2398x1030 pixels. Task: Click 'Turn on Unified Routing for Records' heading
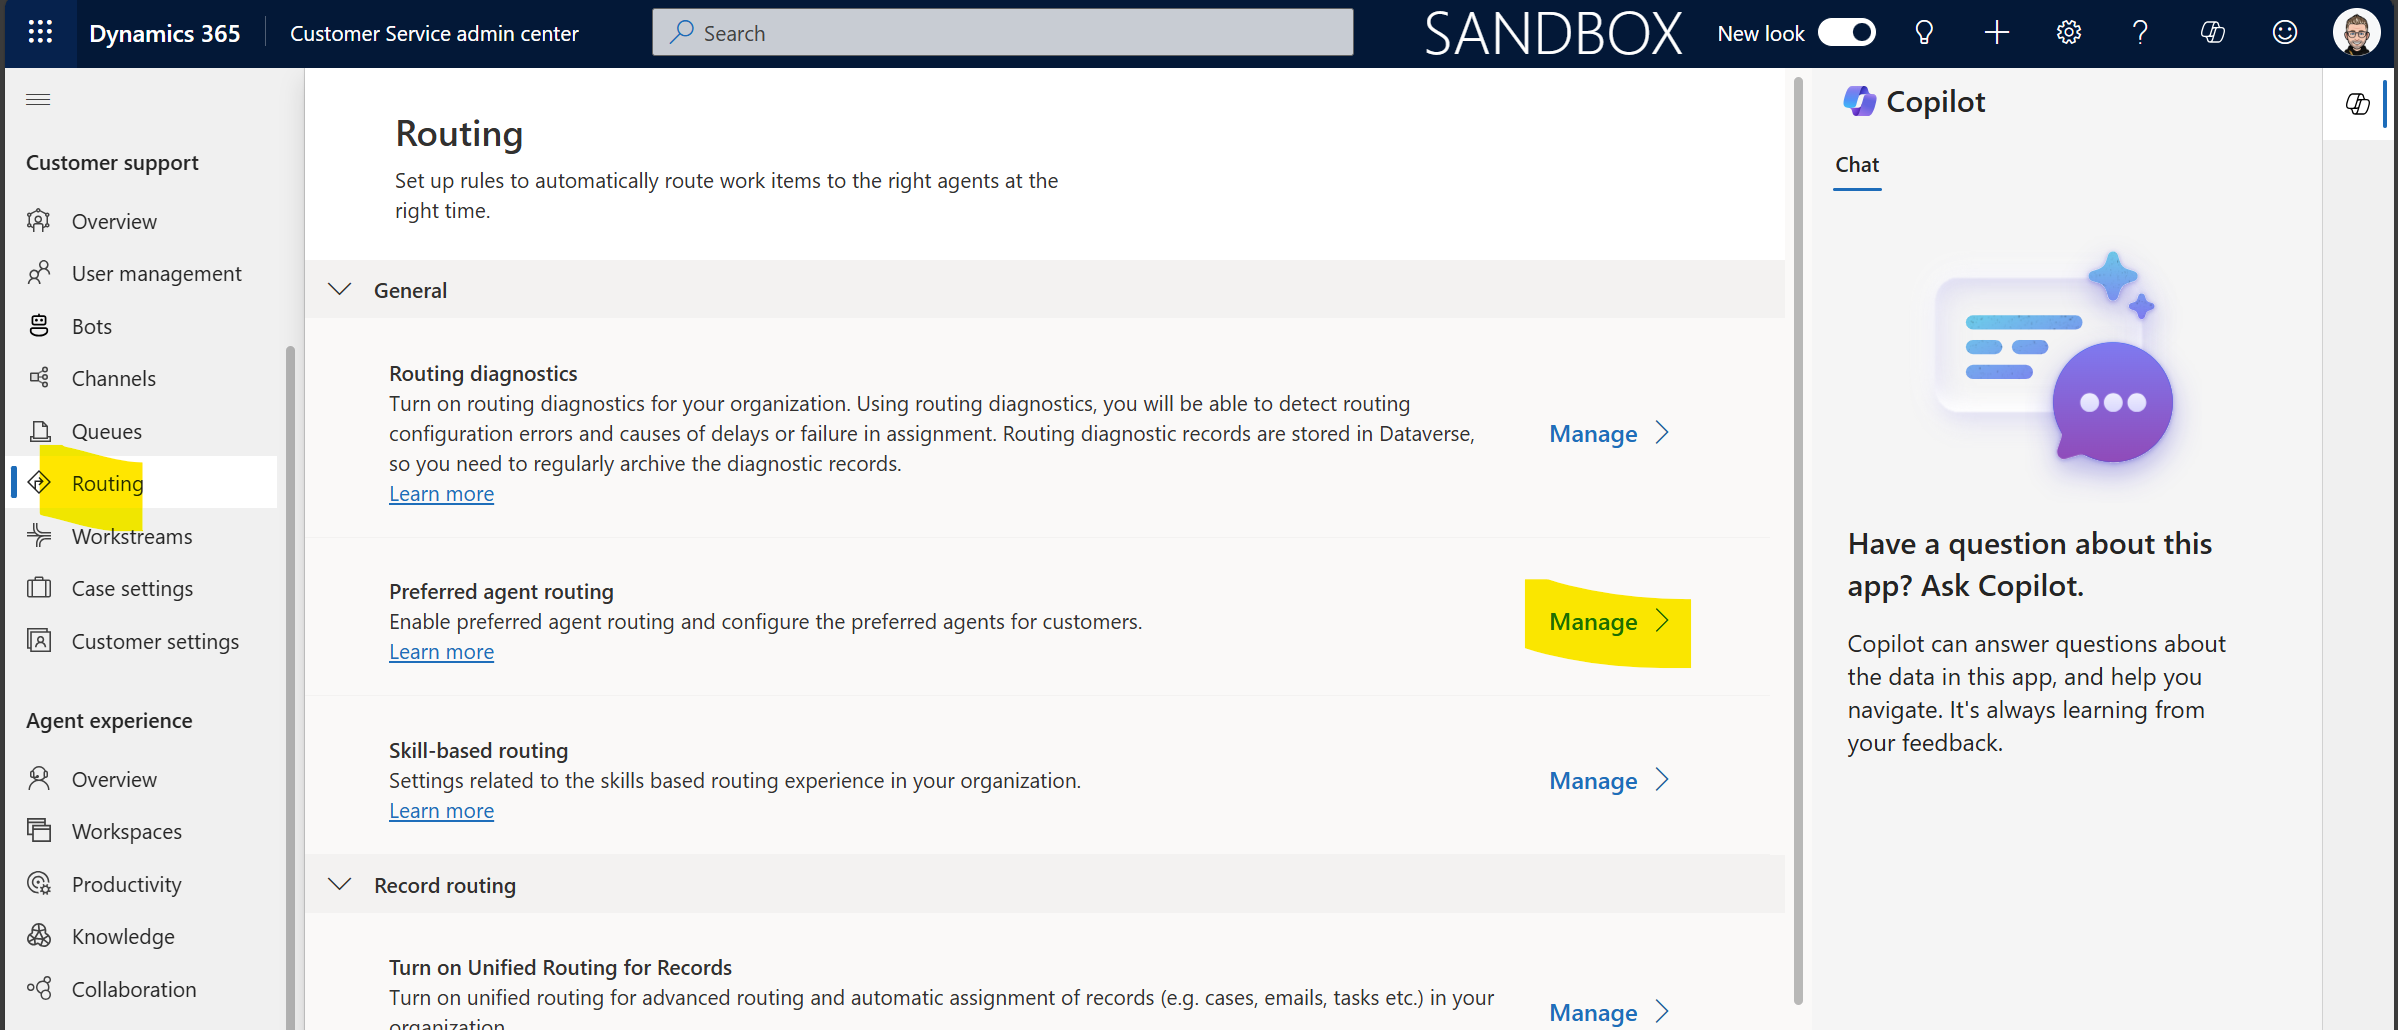[560, 967]
